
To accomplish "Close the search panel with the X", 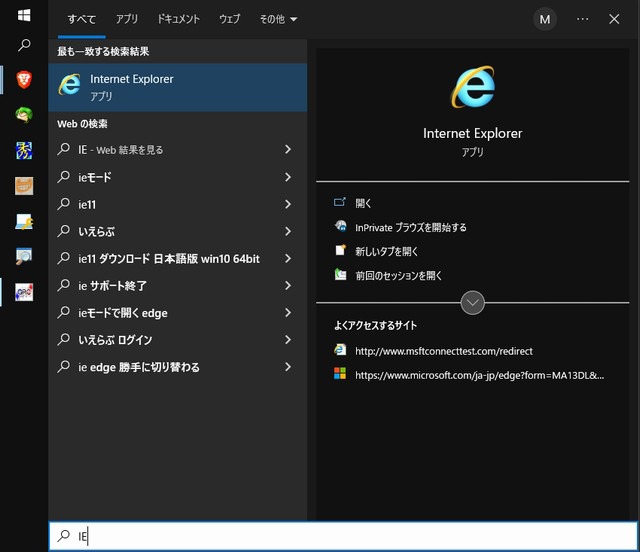I will (614, 19).
